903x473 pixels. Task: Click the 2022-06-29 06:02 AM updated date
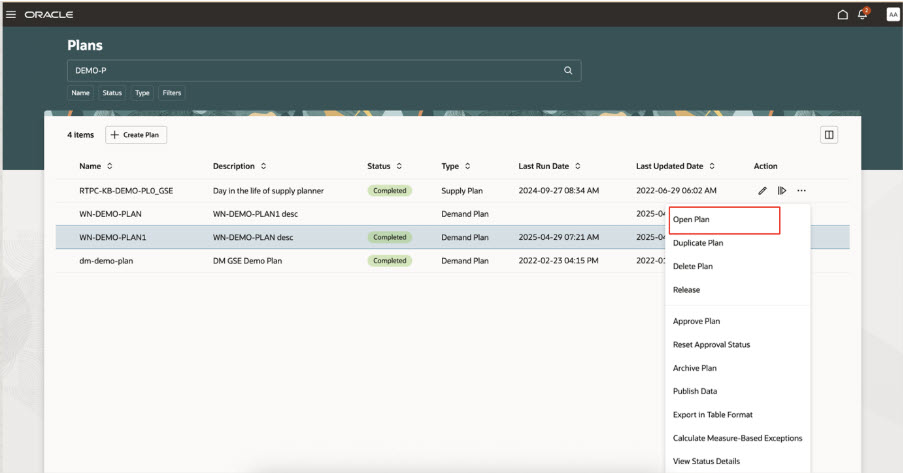coord(676,191)
